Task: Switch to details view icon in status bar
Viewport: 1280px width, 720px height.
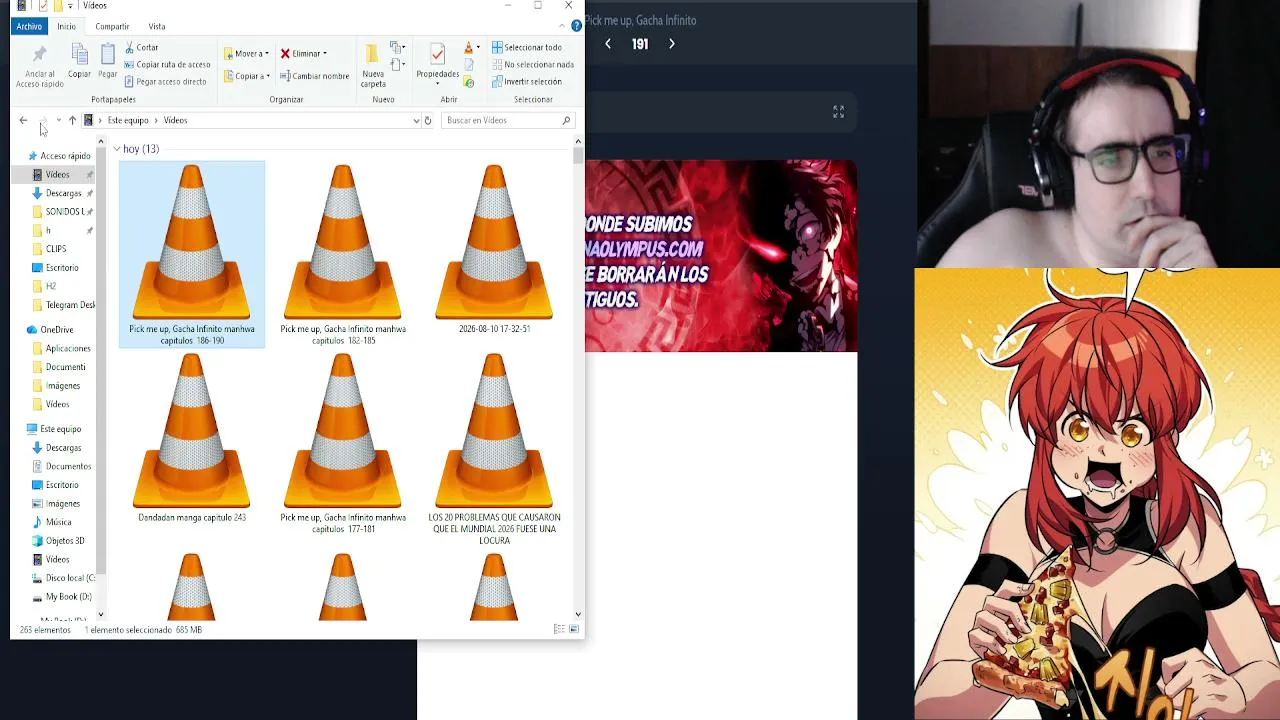Action: click(x=559, y=629)
